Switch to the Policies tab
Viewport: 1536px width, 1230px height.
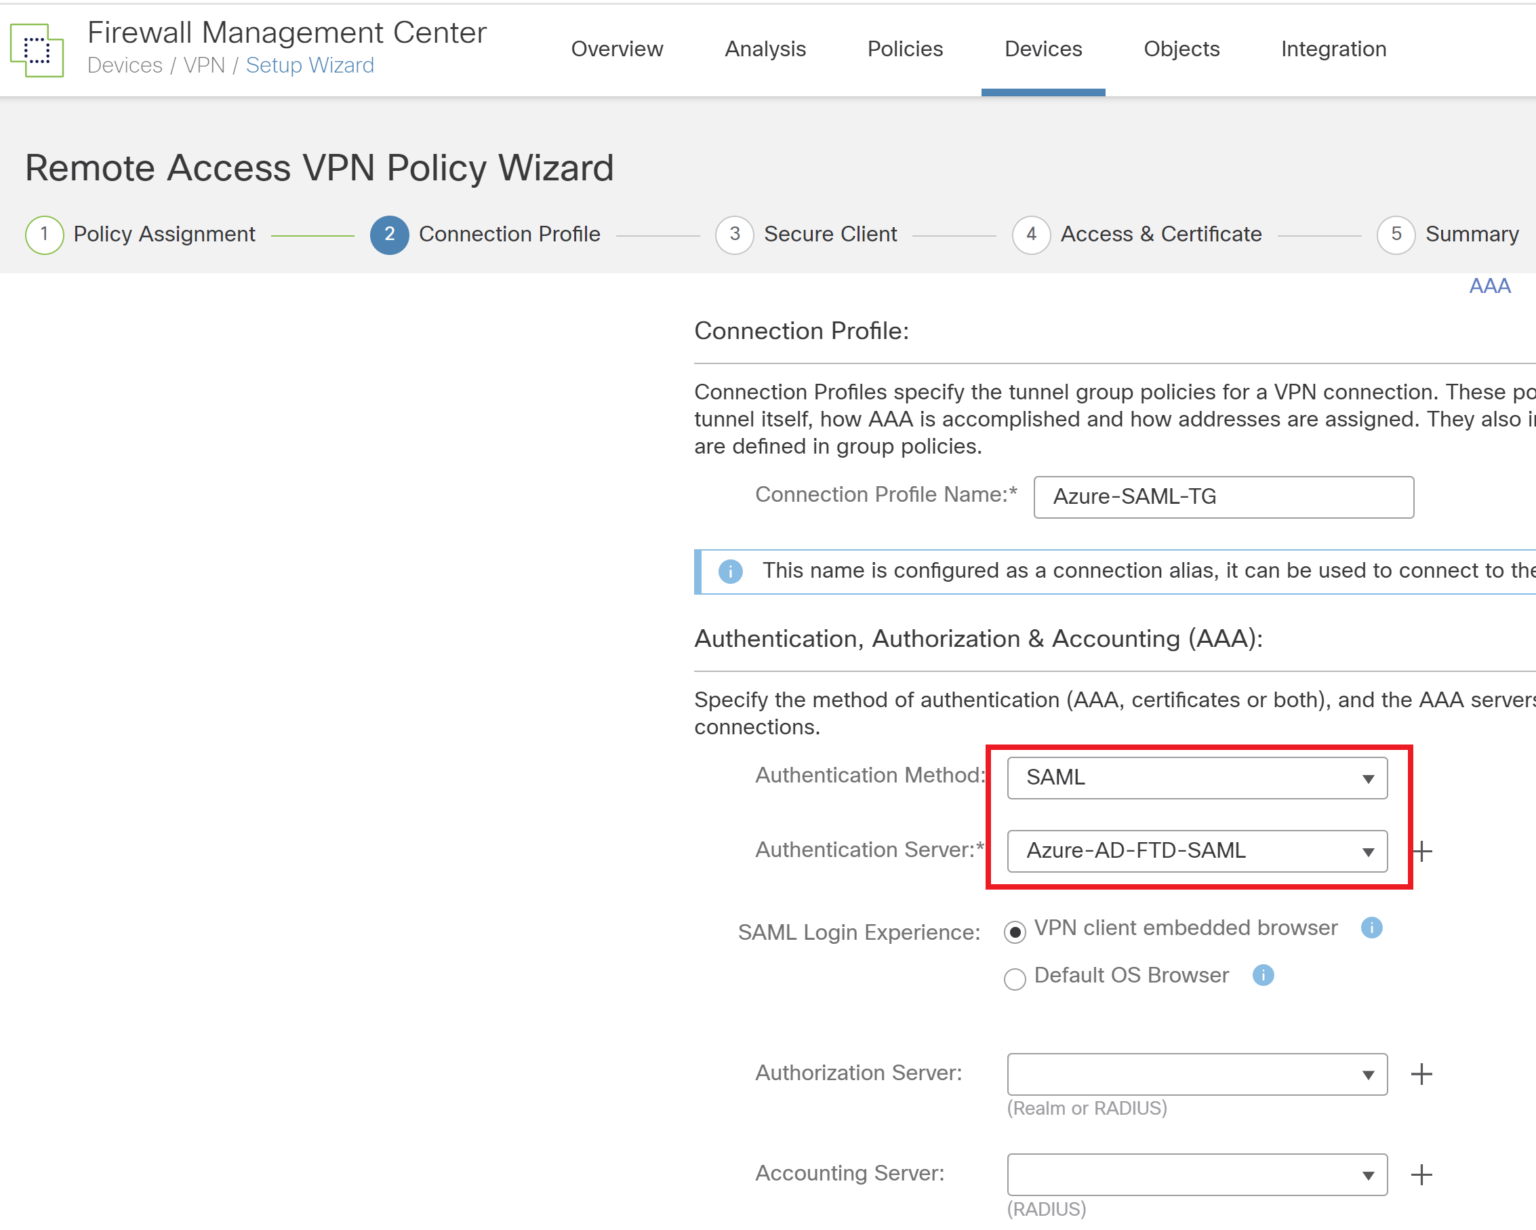pyautogui.click(x=905, y=48)
